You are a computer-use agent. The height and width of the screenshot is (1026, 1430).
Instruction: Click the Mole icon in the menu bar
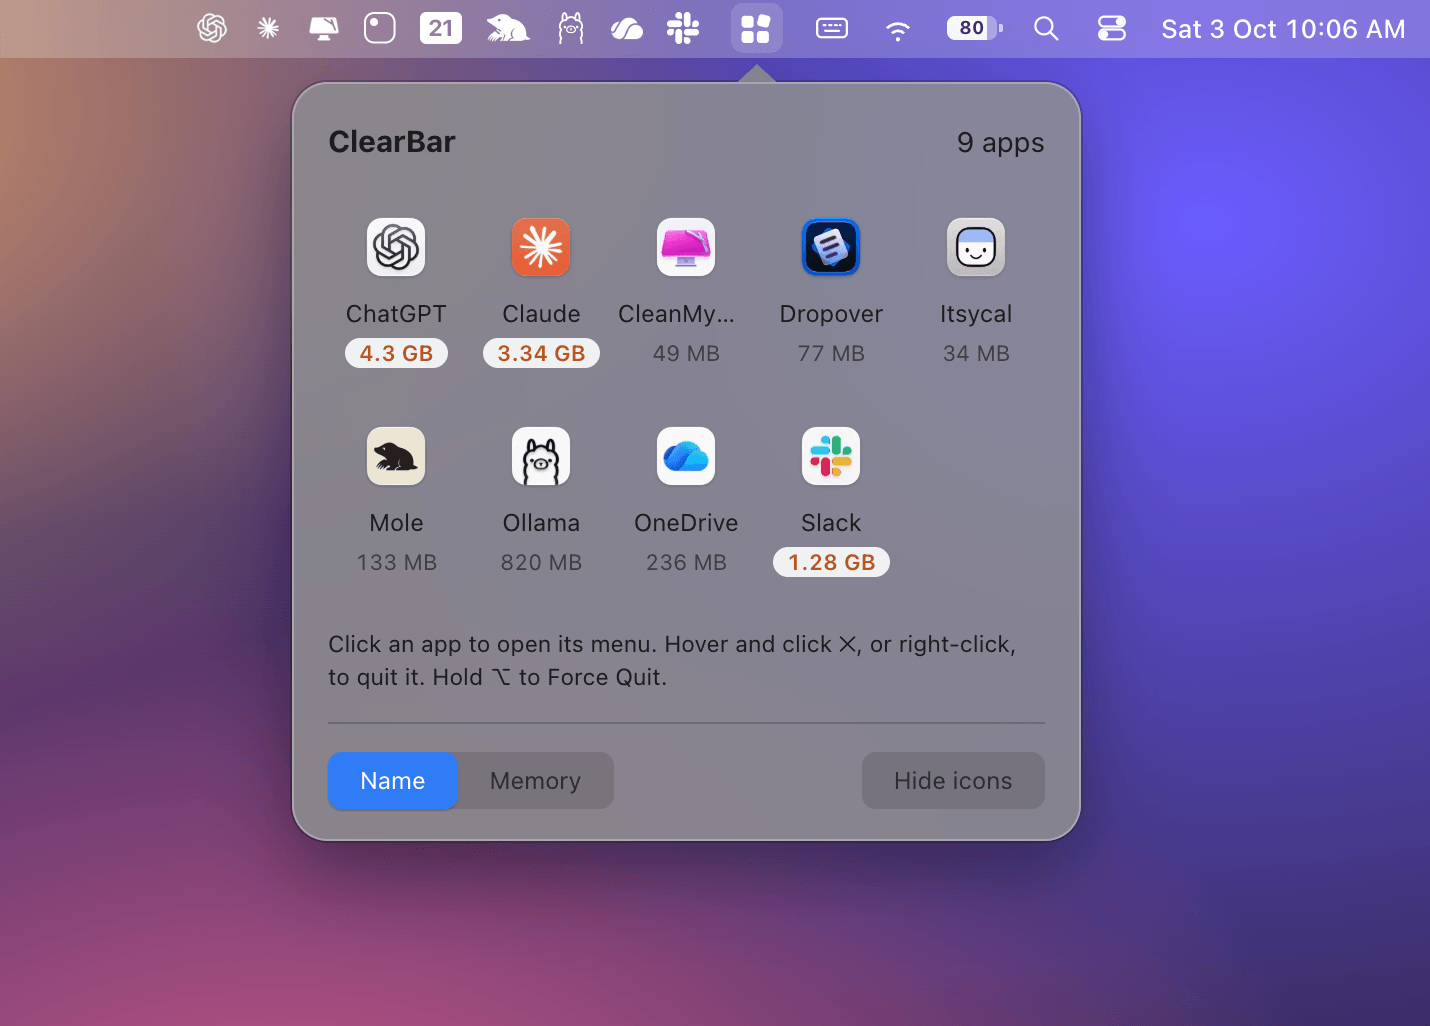(508, 28)
